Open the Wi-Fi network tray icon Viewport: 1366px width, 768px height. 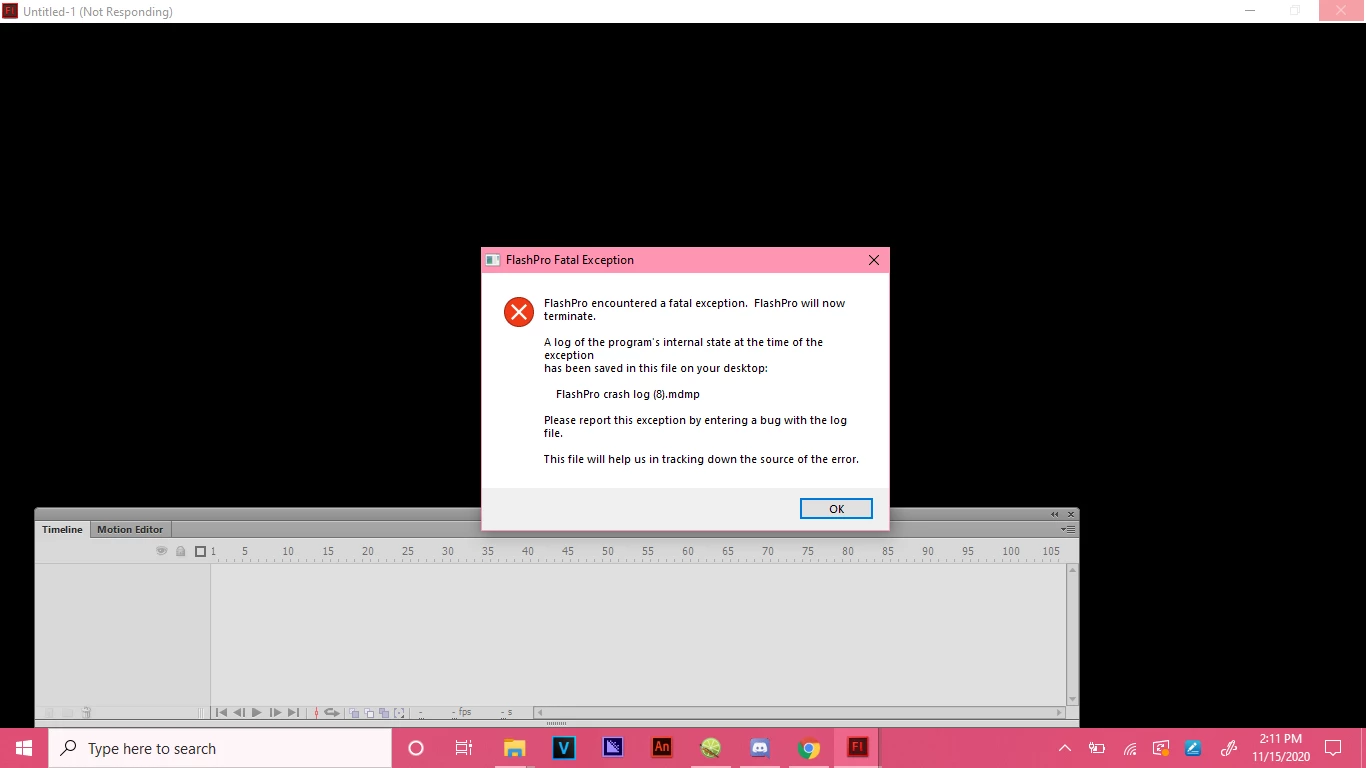pos(1130,748)
